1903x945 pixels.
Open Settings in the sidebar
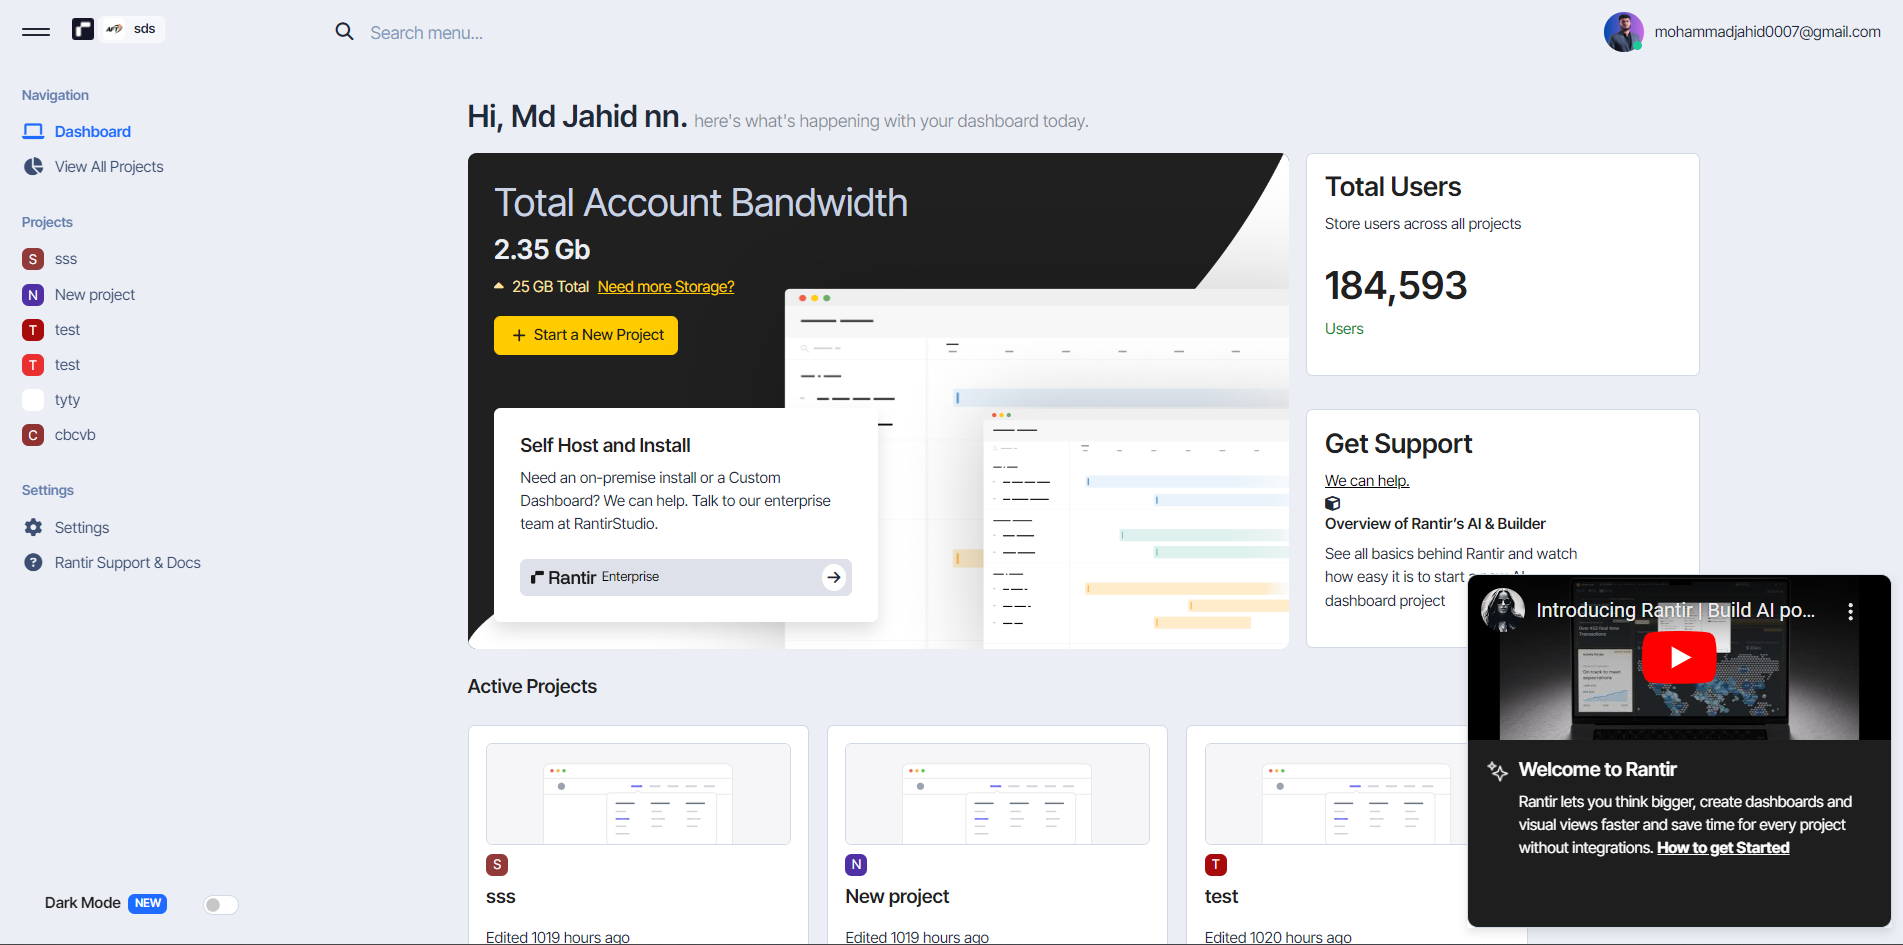82,527
